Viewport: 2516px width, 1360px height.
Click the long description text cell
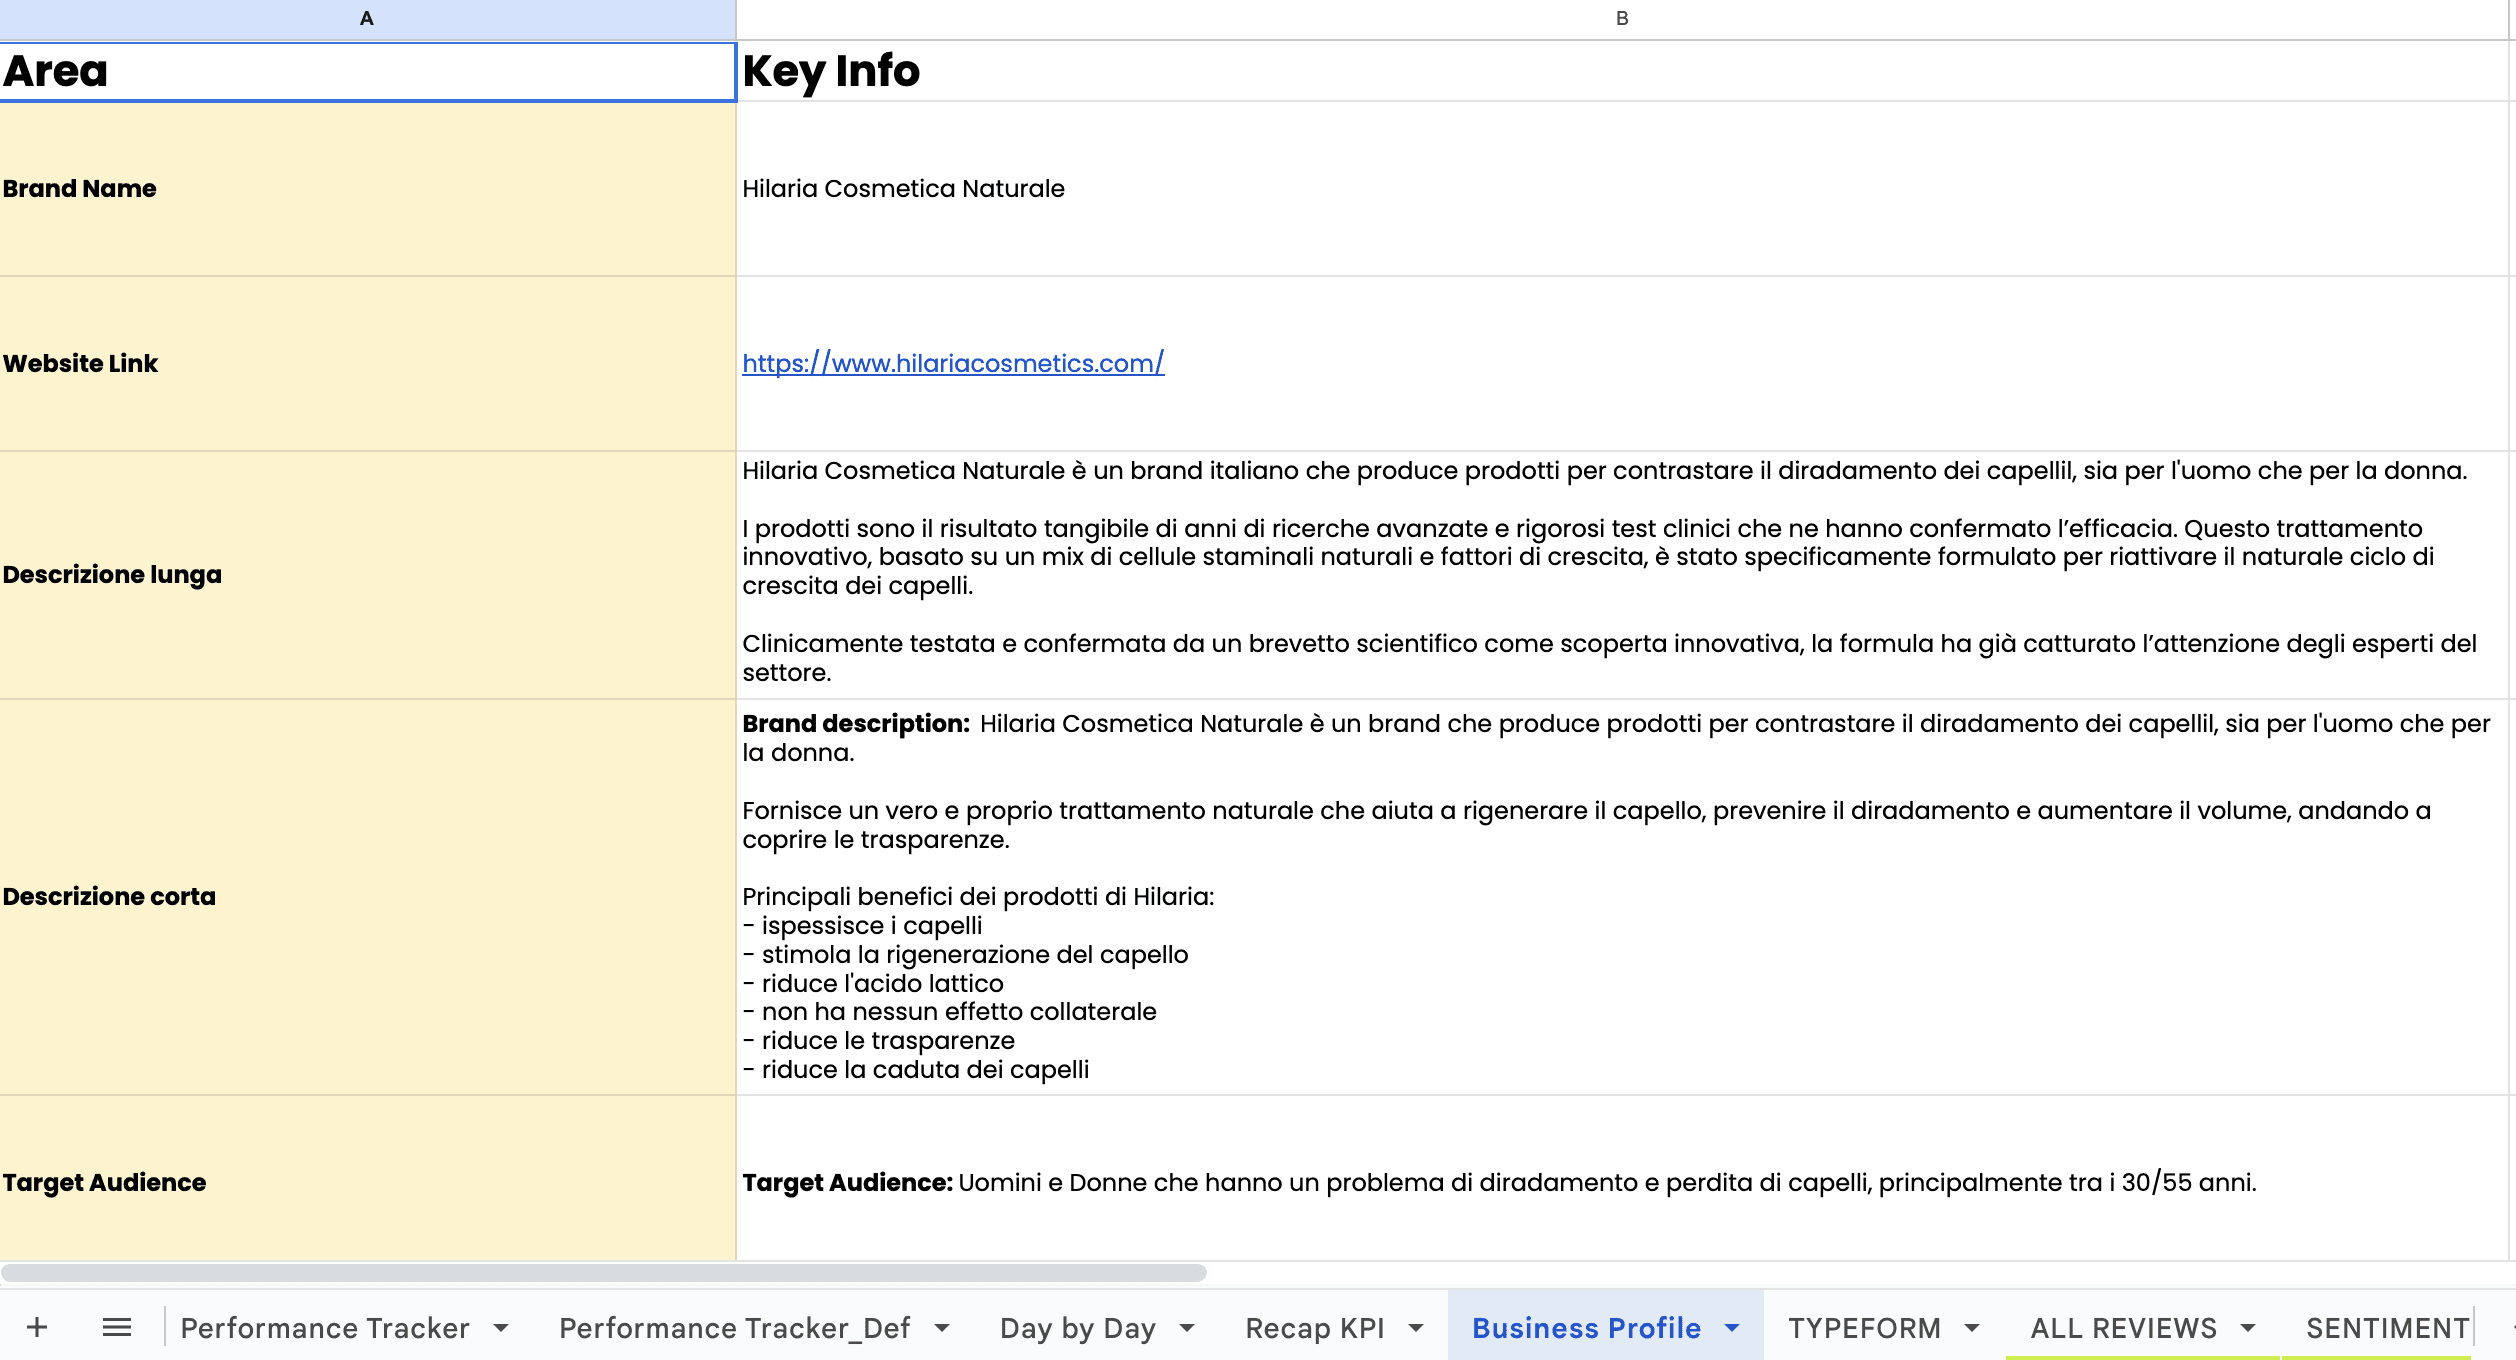1622,575
